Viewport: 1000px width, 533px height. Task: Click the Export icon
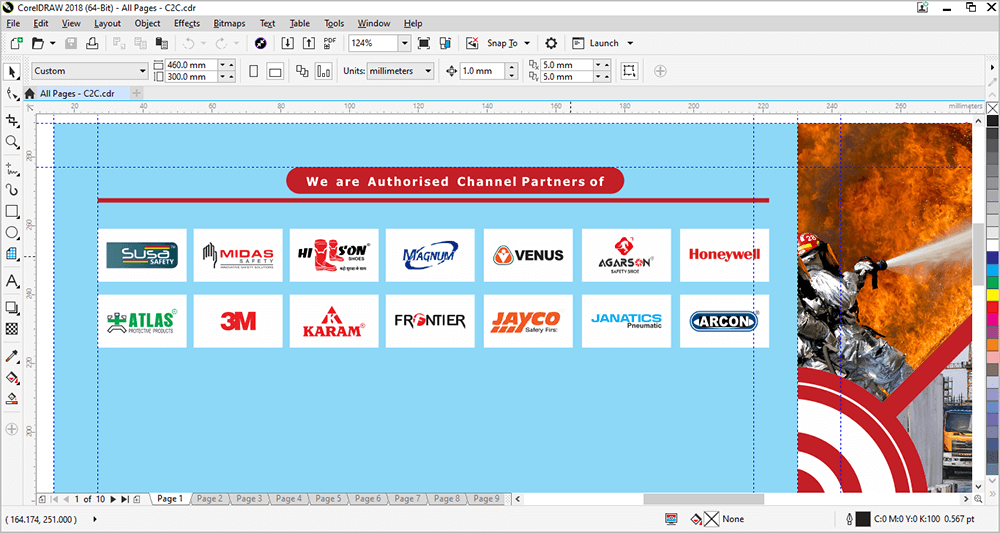point(309,43)
